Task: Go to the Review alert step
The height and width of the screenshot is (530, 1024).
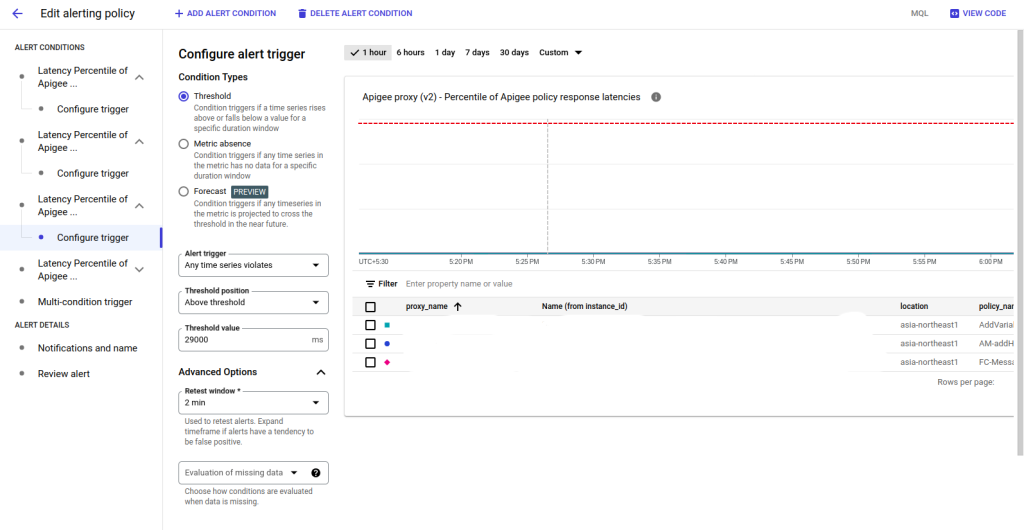Action: [64, 374]
